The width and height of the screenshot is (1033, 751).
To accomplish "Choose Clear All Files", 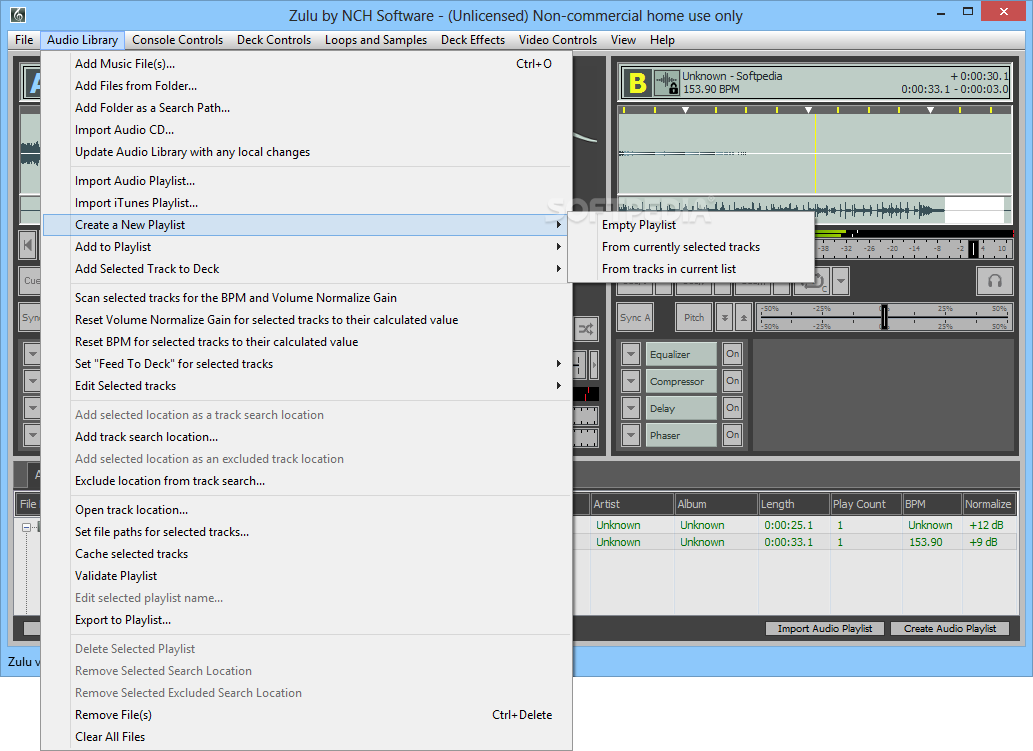I will pos(306,737).
